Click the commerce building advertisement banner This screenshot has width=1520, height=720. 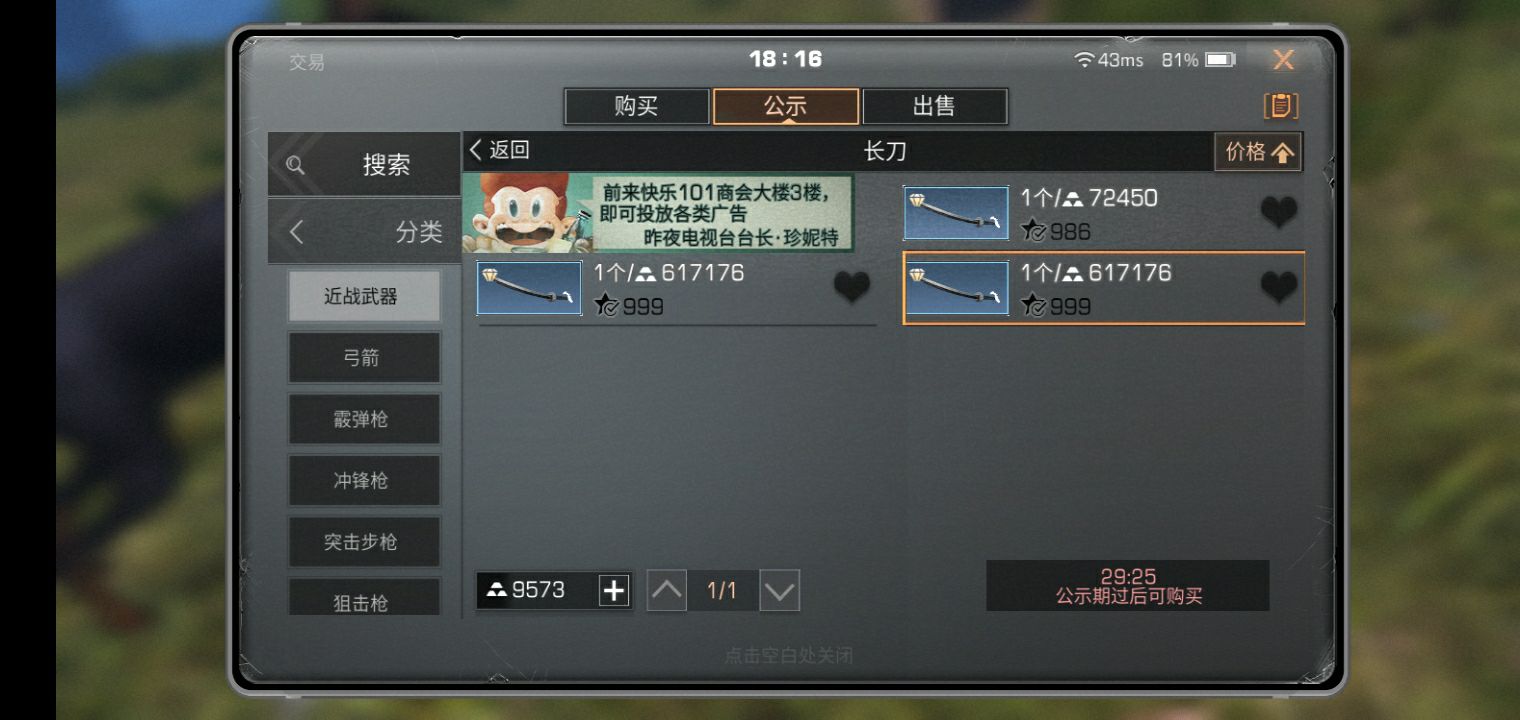pyautogui.click(x=658, y=213)
